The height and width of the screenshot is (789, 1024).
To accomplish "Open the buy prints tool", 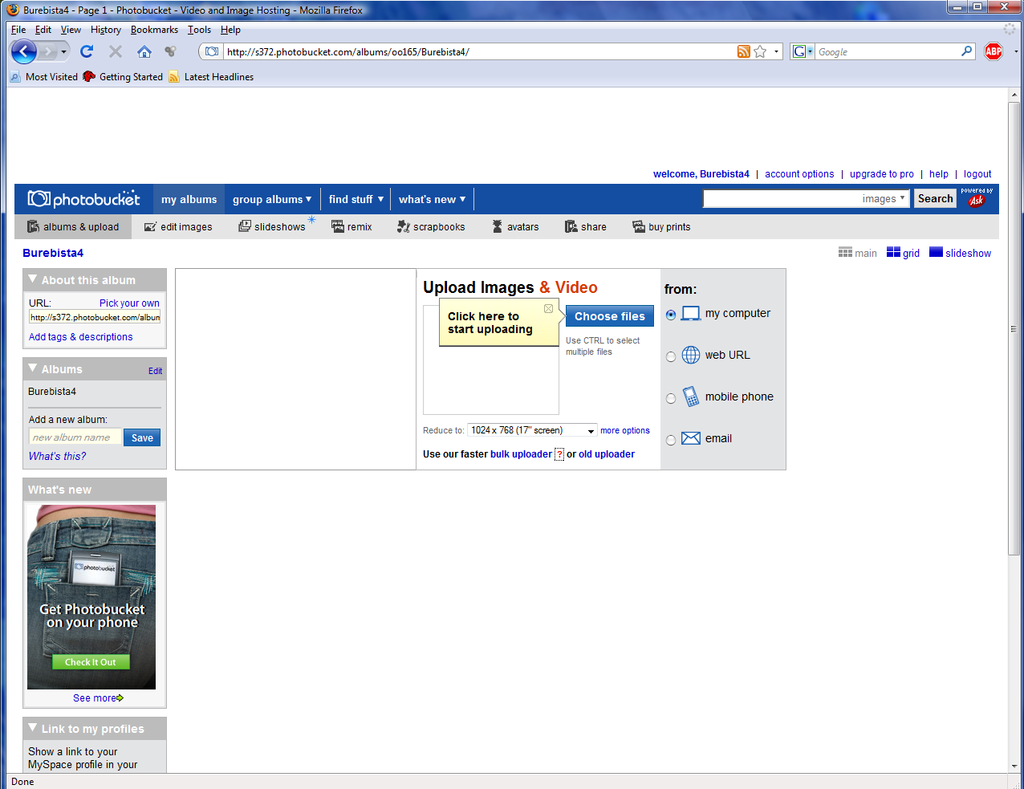I will pyautogui.click(x=662, y=227).
